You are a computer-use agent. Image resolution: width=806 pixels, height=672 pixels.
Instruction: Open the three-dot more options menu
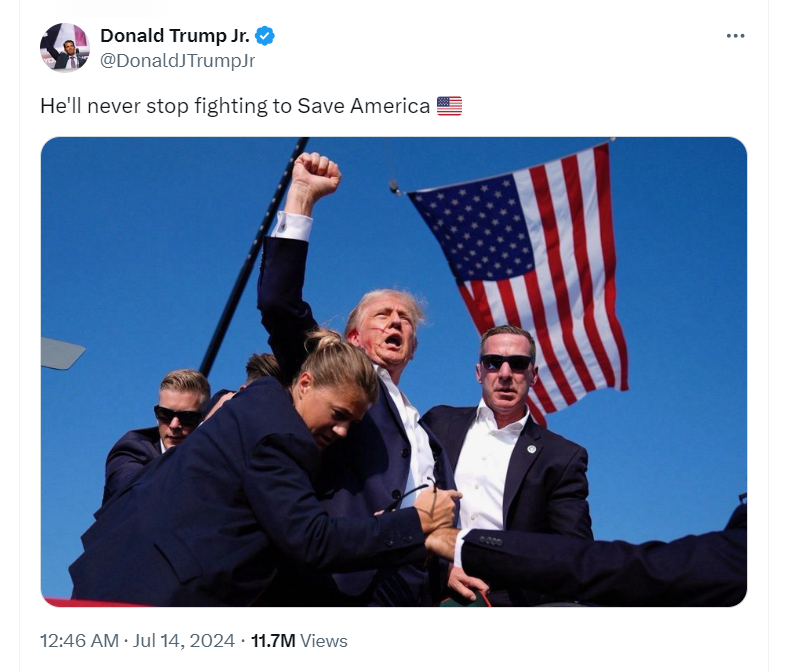tap(735, 35)
